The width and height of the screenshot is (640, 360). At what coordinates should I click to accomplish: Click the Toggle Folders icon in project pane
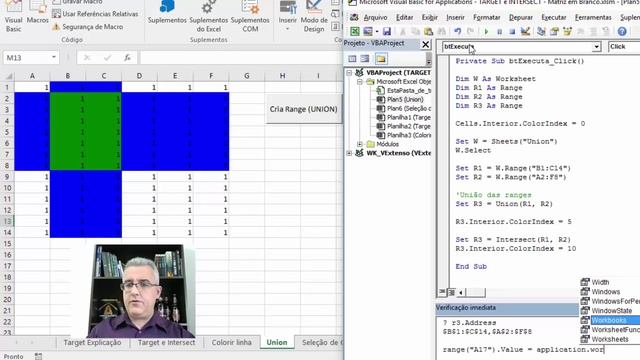click(x=381, y=59)
